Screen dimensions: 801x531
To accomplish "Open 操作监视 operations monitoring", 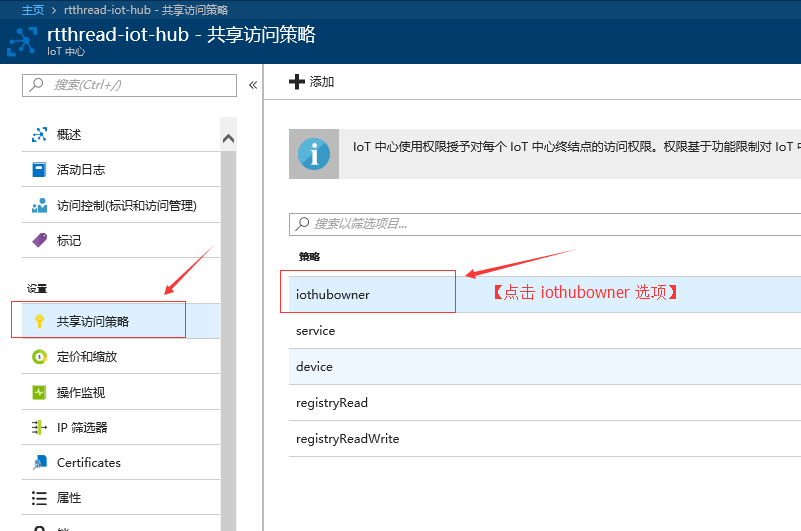I will pos(121,392).
